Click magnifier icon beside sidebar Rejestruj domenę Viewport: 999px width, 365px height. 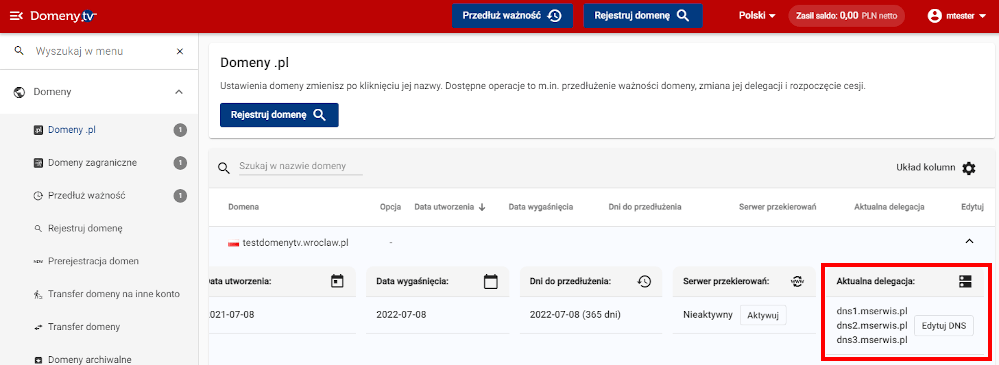pyautogui.click(x=38, y=228)
